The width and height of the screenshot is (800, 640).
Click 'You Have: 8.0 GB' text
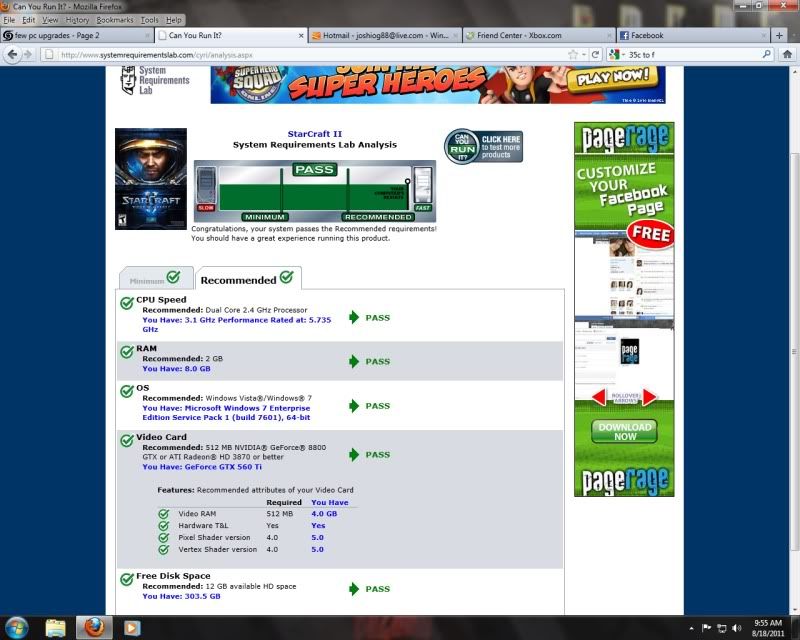tap(177, 368)
